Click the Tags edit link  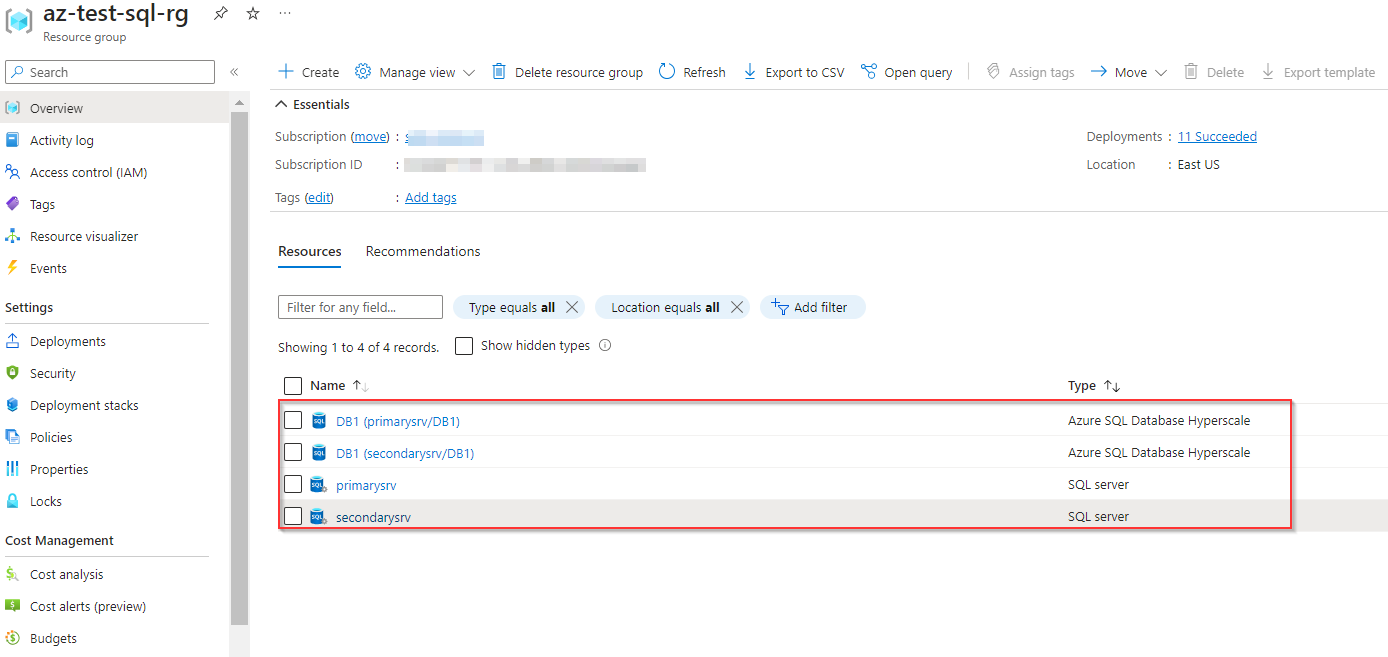pos(319,198)
